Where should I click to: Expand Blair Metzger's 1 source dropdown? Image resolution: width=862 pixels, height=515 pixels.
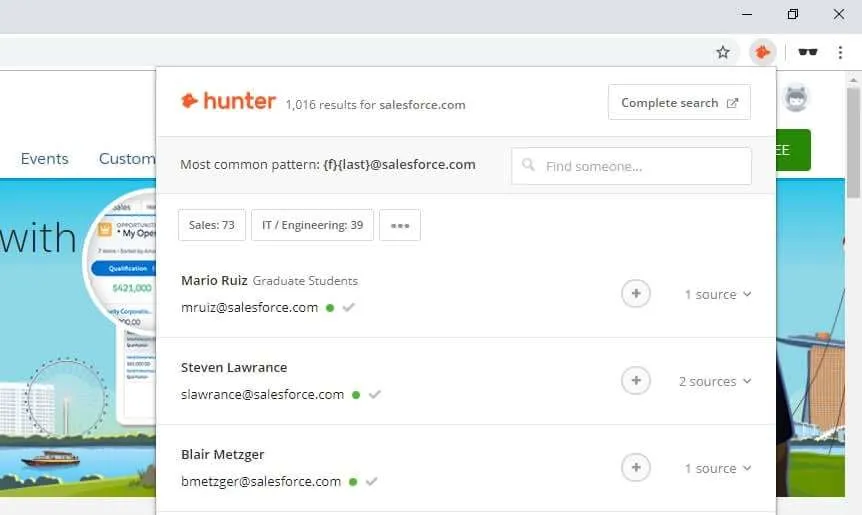[717, 468]
